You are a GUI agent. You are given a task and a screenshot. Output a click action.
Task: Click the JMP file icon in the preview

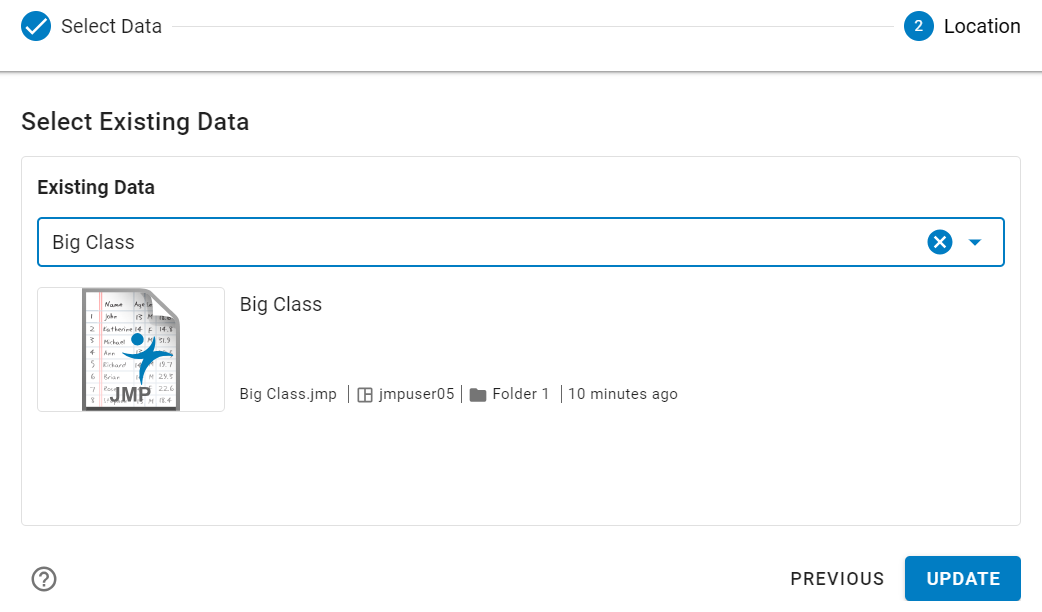tap(130, 349)
